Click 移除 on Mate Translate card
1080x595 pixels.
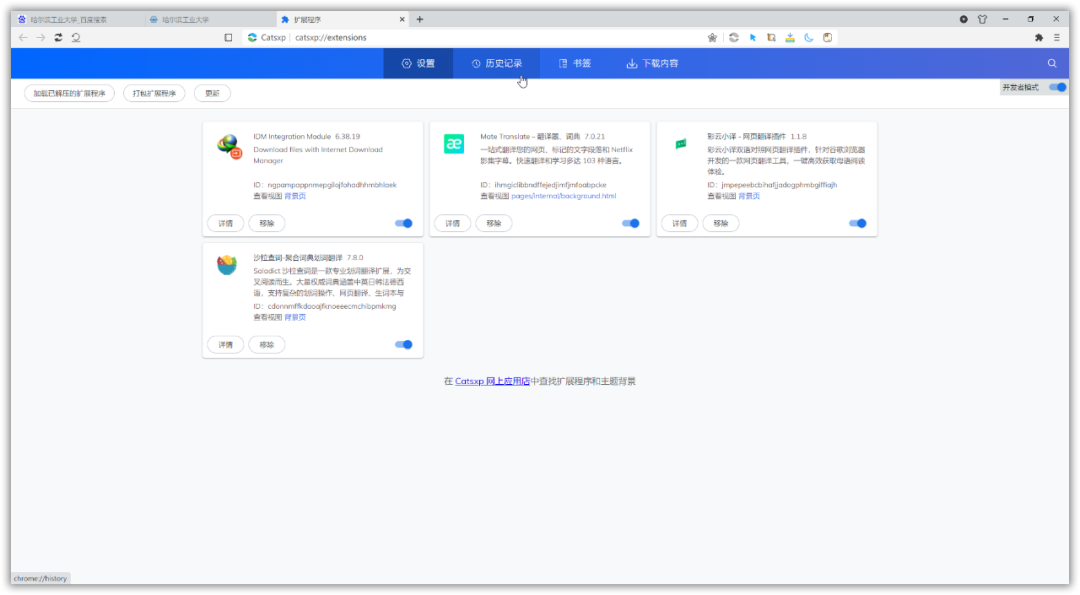pos(494,223)
